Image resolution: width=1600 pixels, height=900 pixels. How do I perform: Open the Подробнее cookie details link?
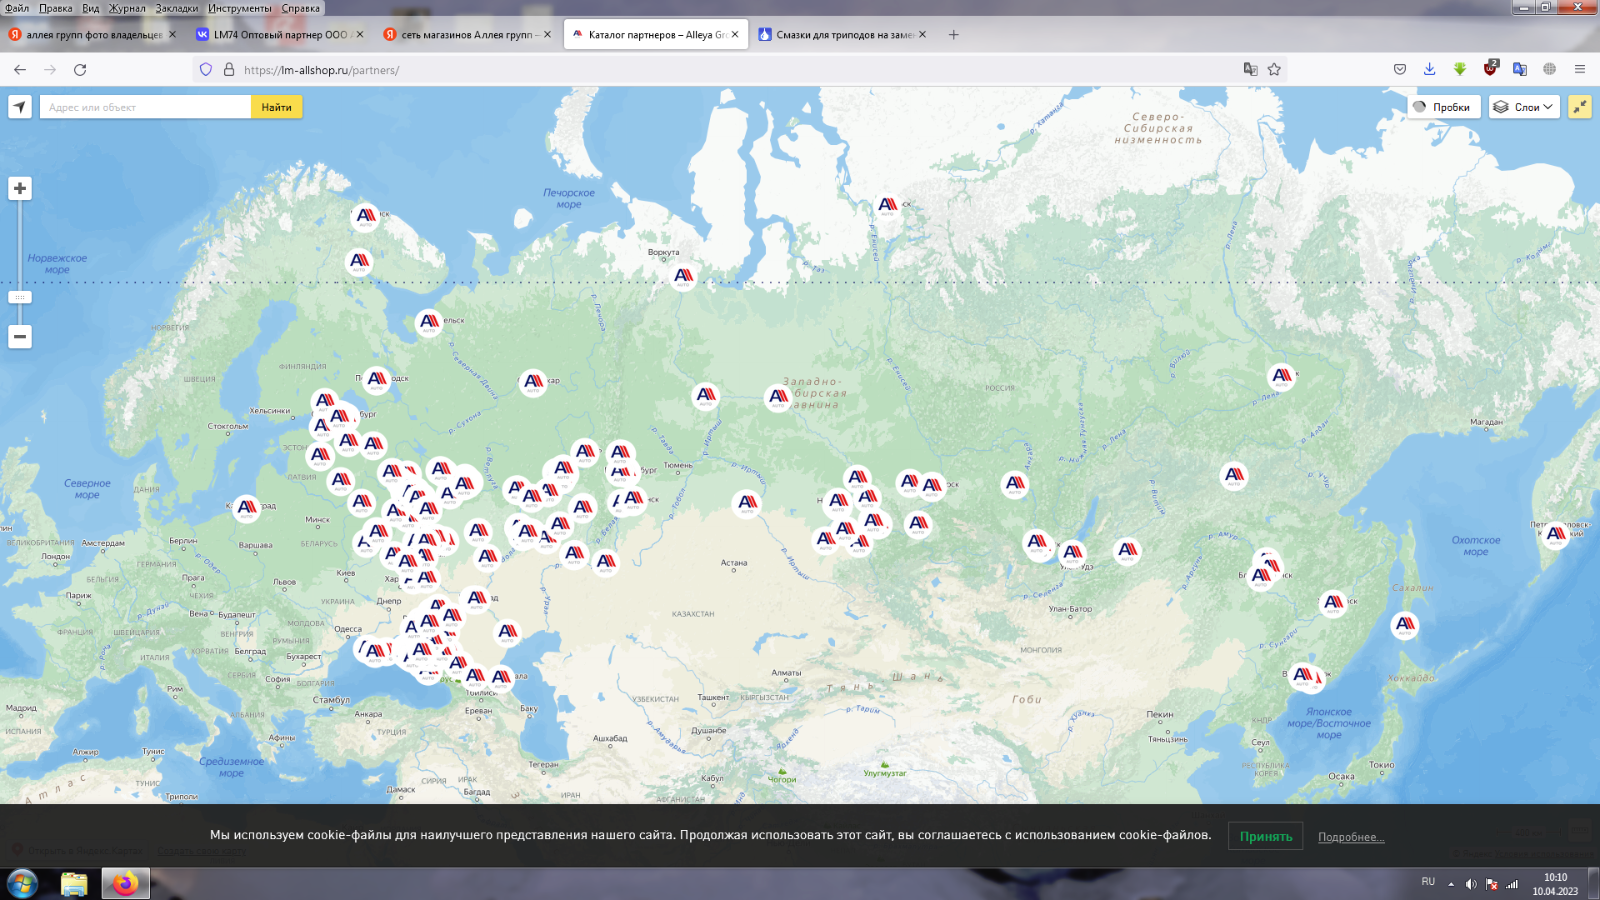[x=1350, y=837]
